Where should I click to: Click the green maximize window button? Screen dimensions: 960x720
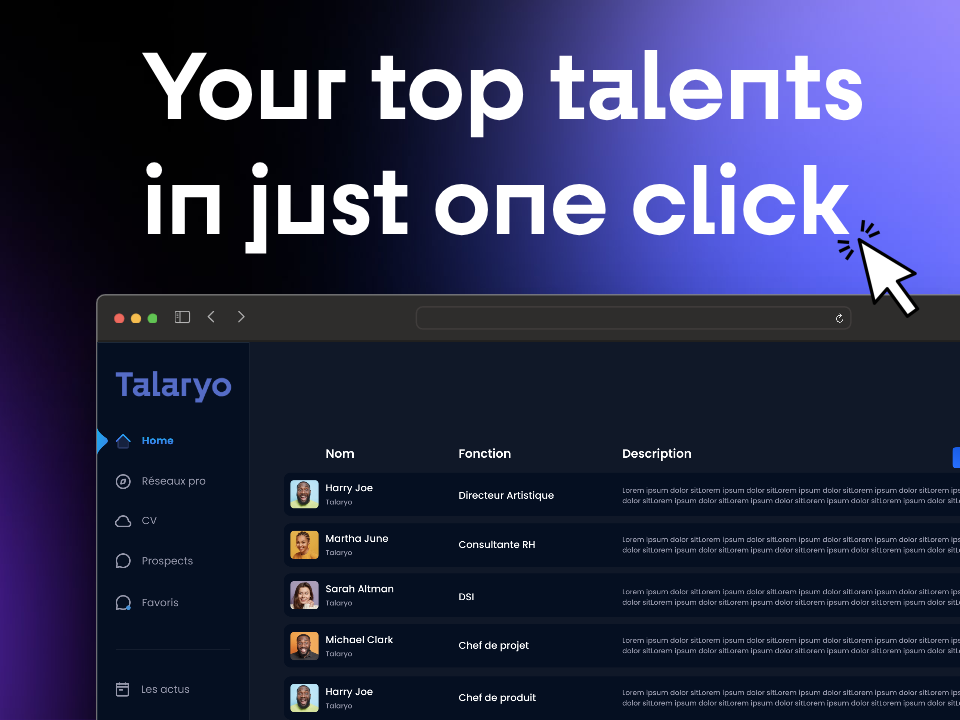152,318
